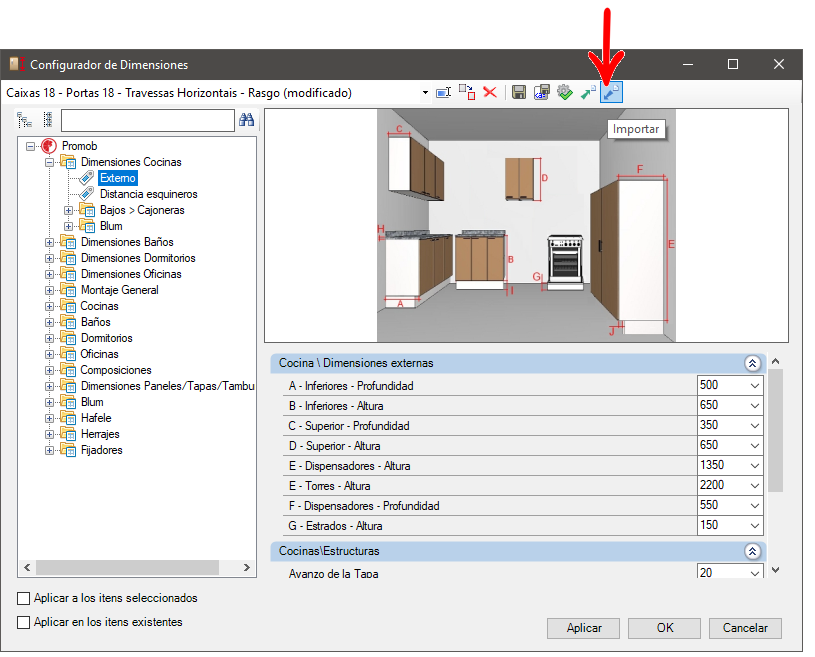The width and height of the screenshot is (815, 657).
Task: Open the A - Inferiores Profundidad dropdown
Action: (755, 386)
